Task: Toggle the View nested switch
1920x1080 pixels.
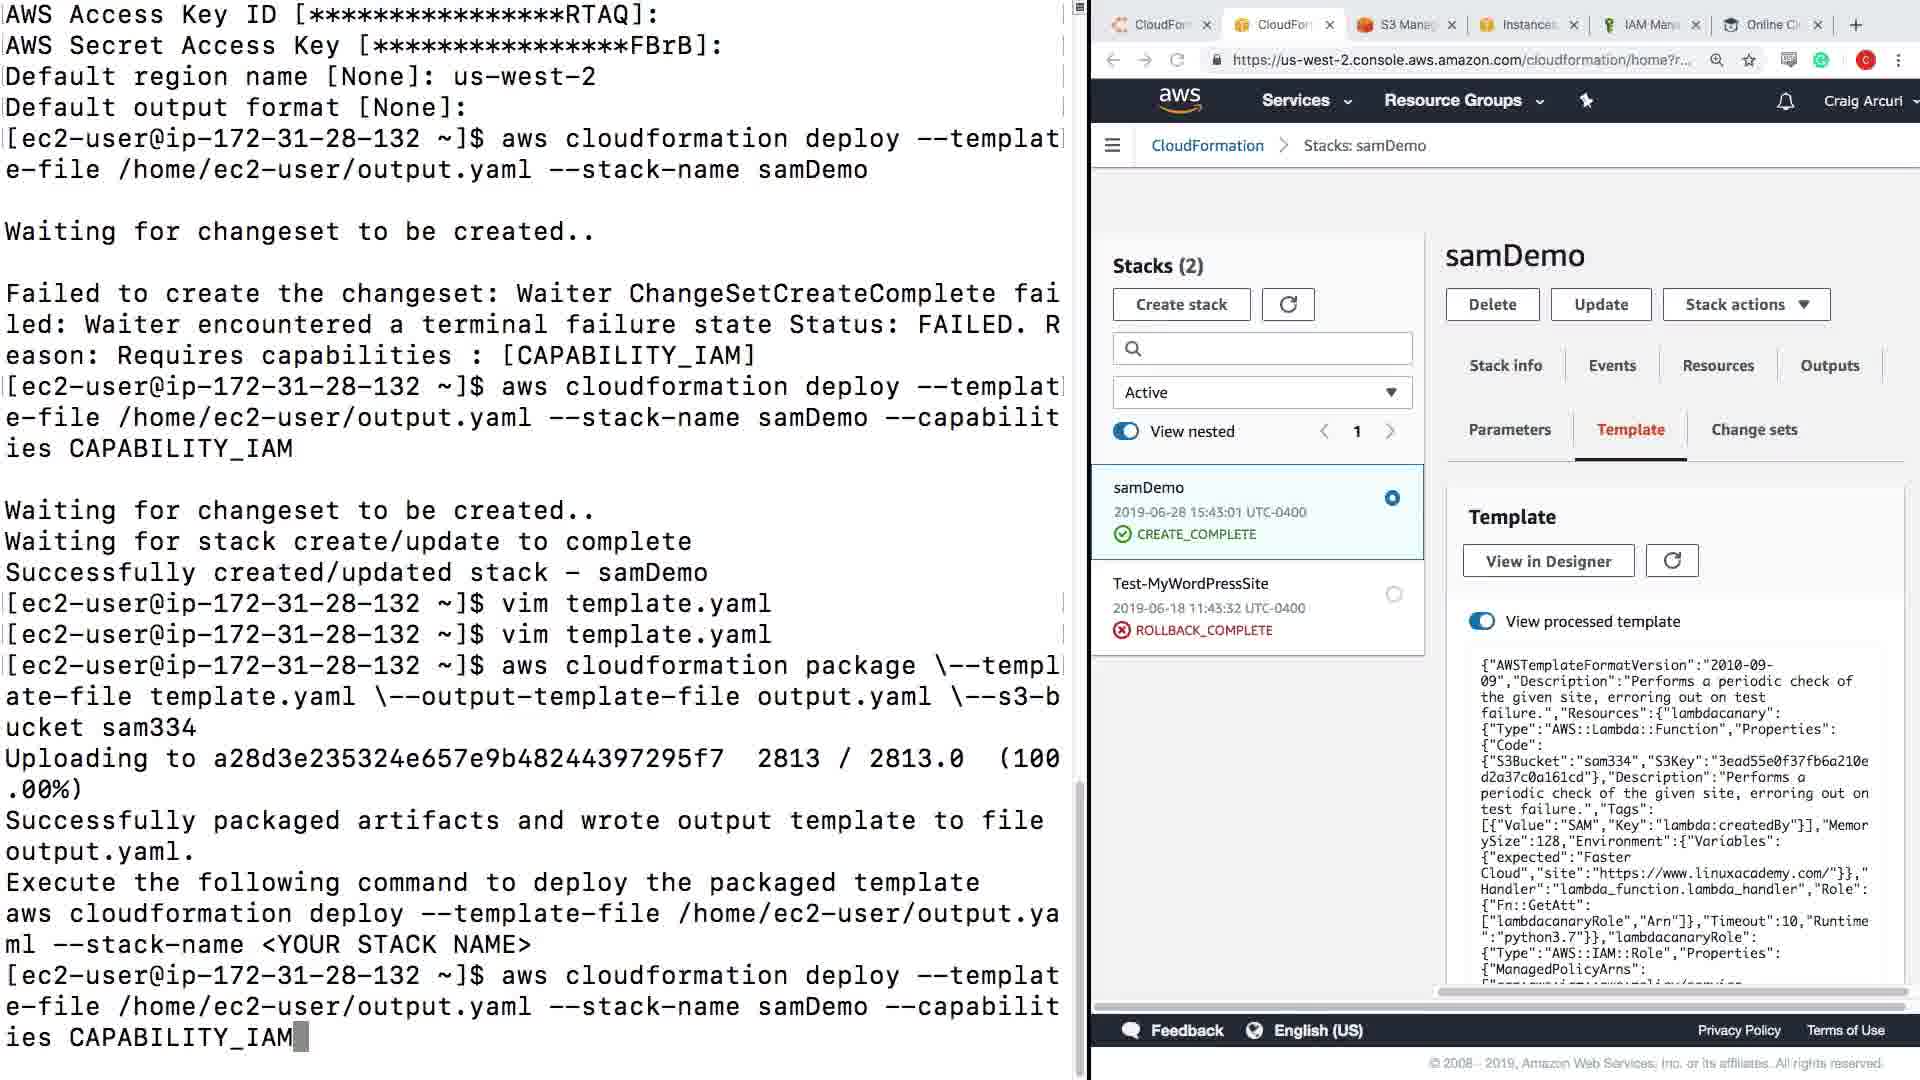Action: [x=1126, y=431]
